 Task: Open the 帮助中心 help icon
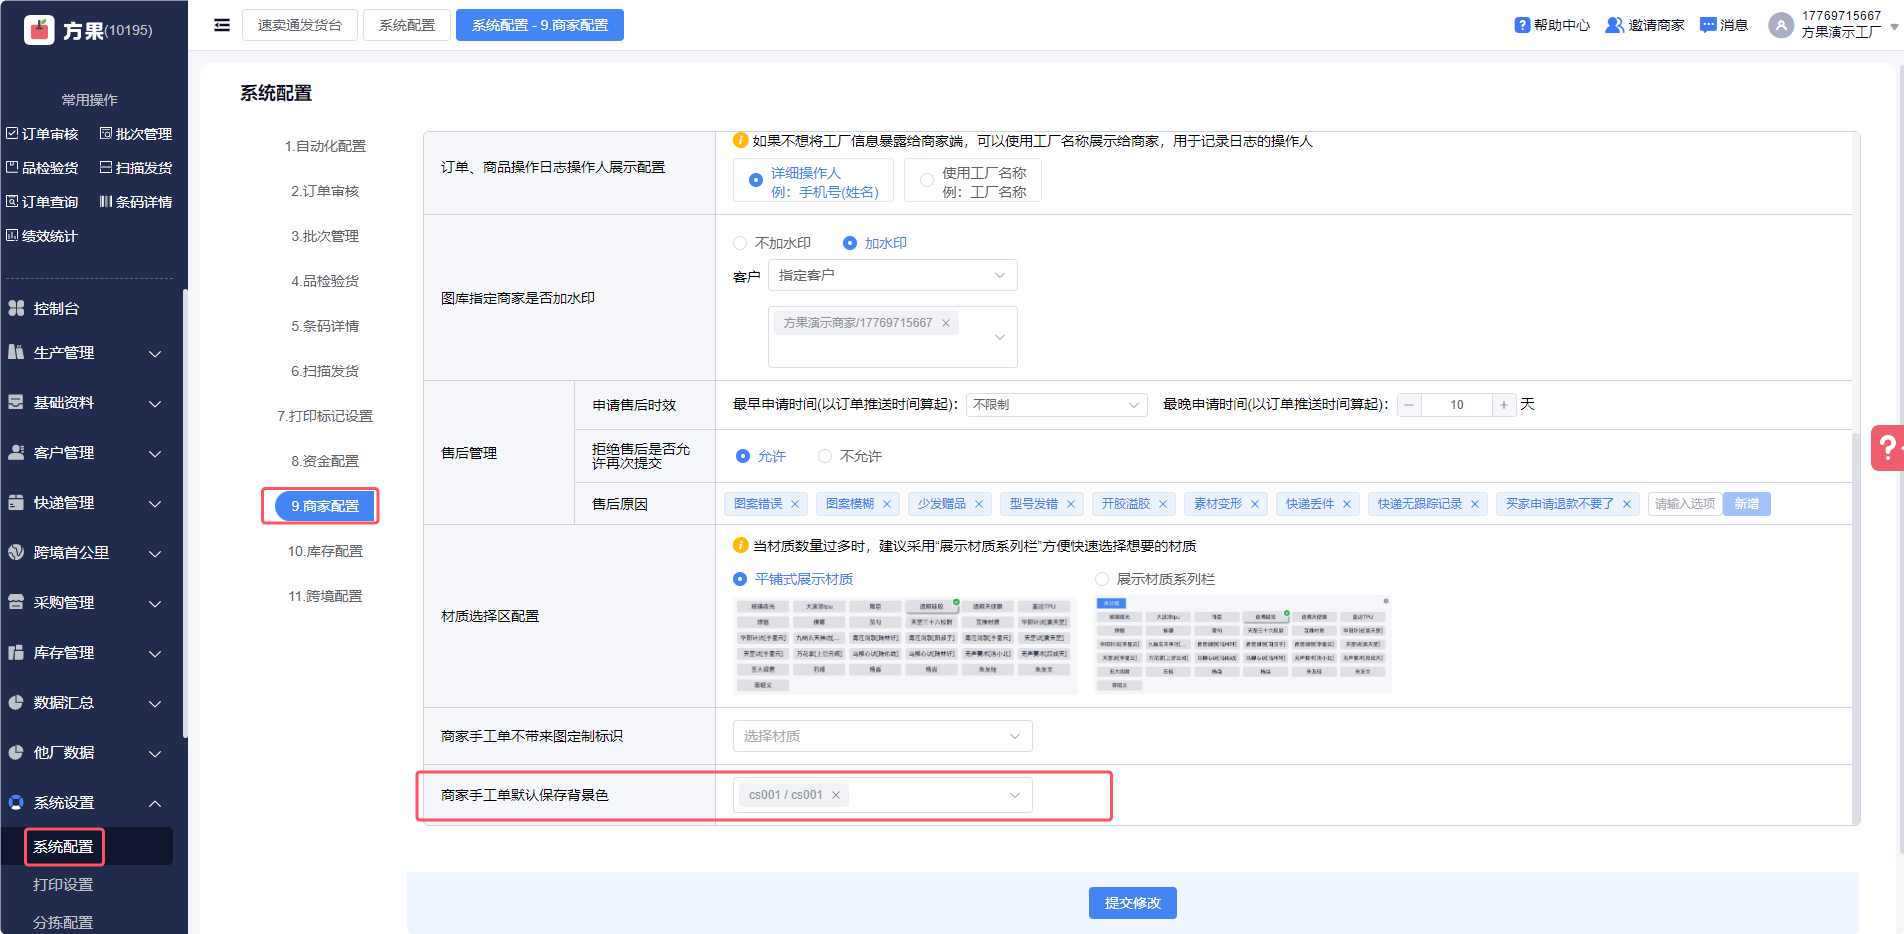point(1522,25)
